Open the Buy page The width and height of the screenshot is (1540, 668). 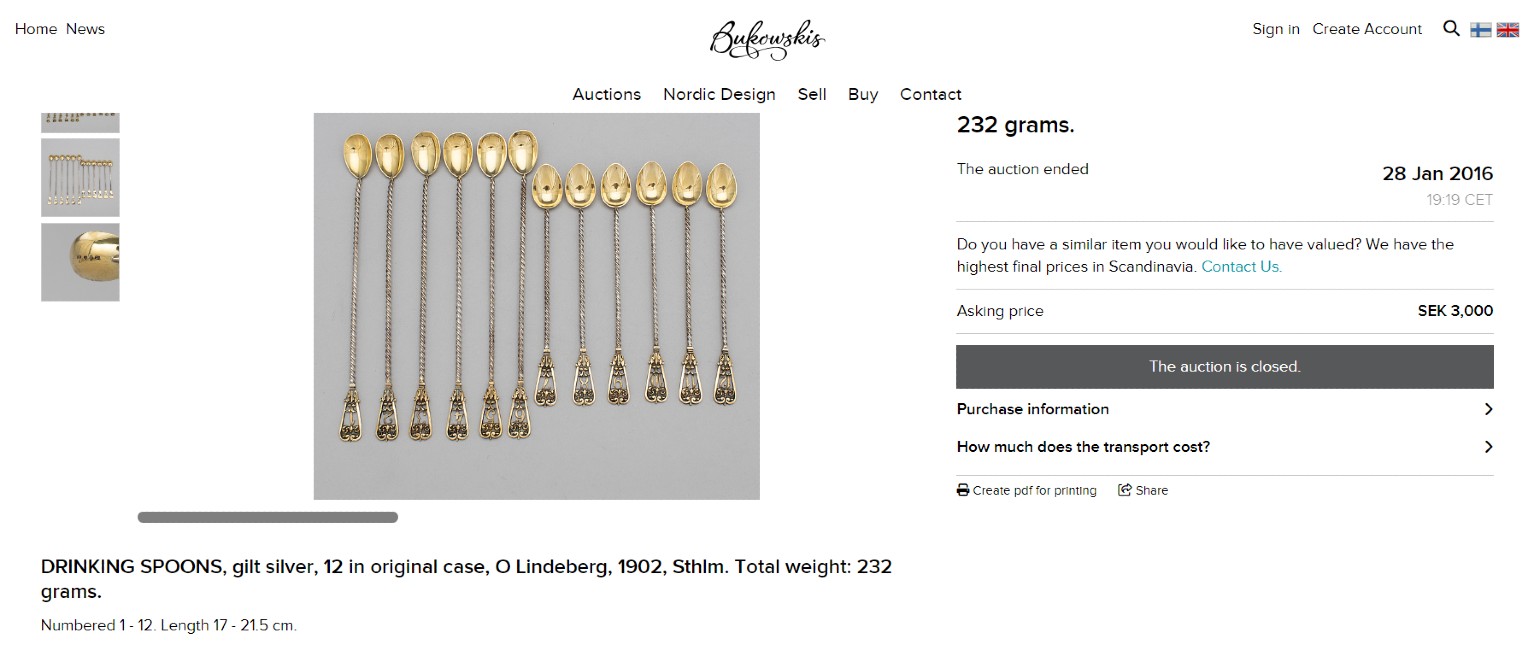tap(862, 94)
